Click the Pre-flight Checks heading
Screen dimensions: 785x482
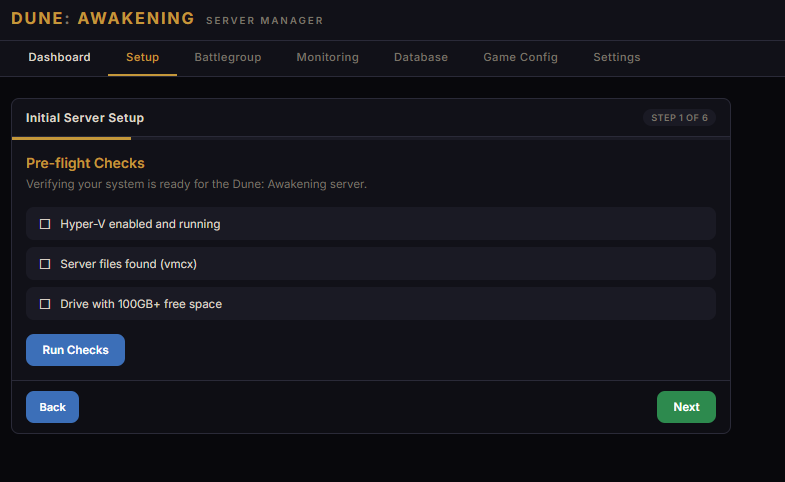(85, 163)
